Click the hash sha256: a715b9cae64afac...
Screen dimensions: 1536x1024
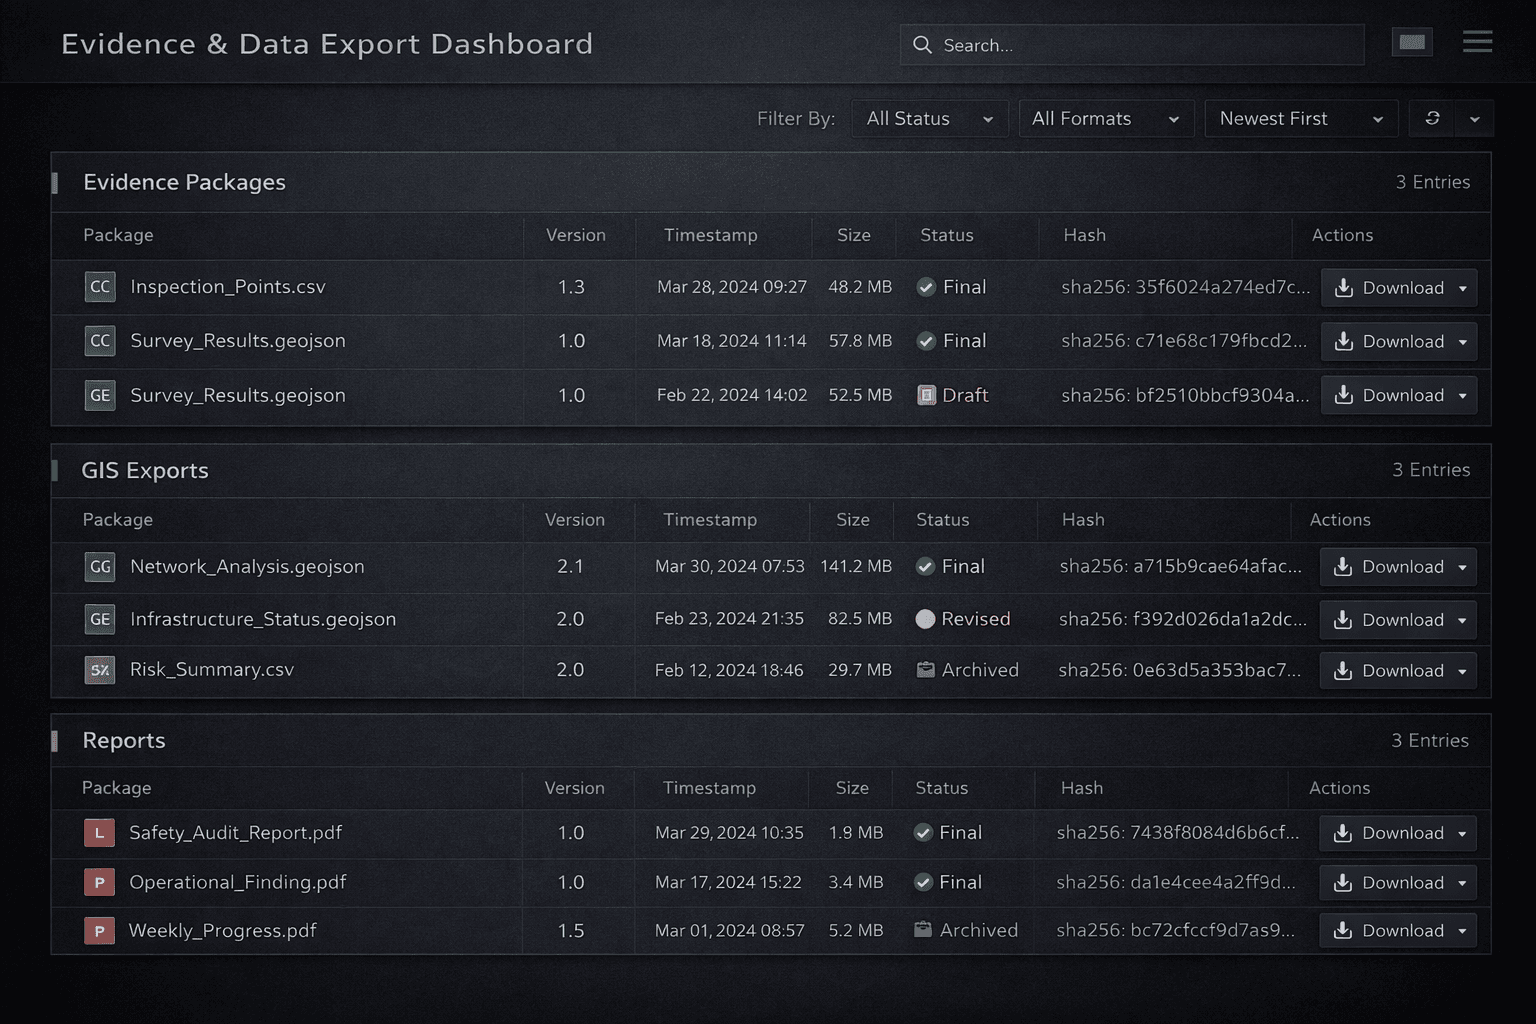(1181, 566)
